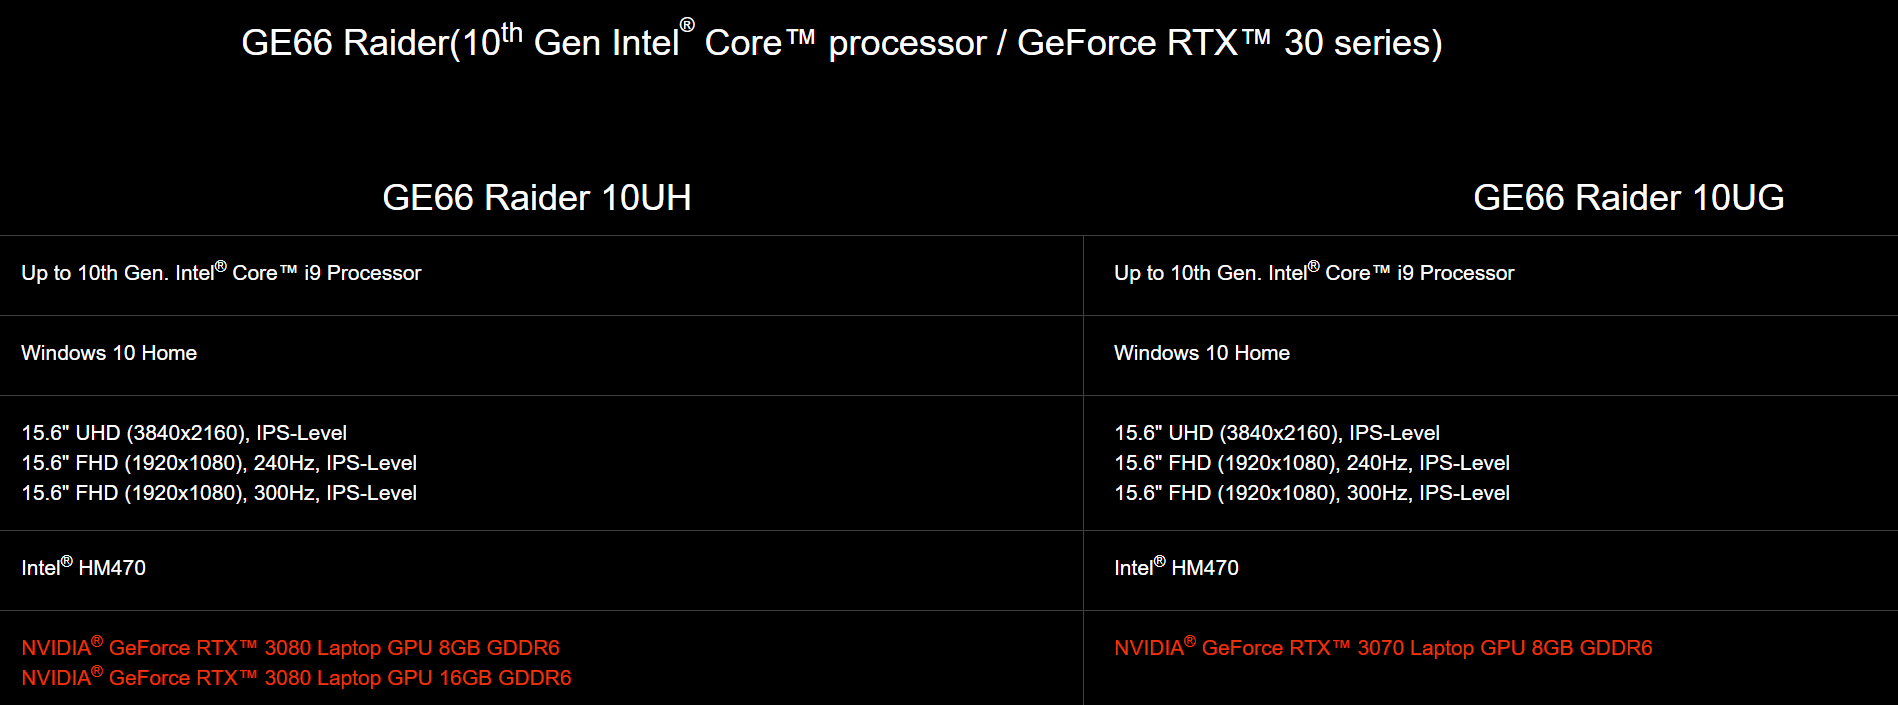
Task: Click 10UH UHD 3840x2160 display line
Action: tap(184, 433)
